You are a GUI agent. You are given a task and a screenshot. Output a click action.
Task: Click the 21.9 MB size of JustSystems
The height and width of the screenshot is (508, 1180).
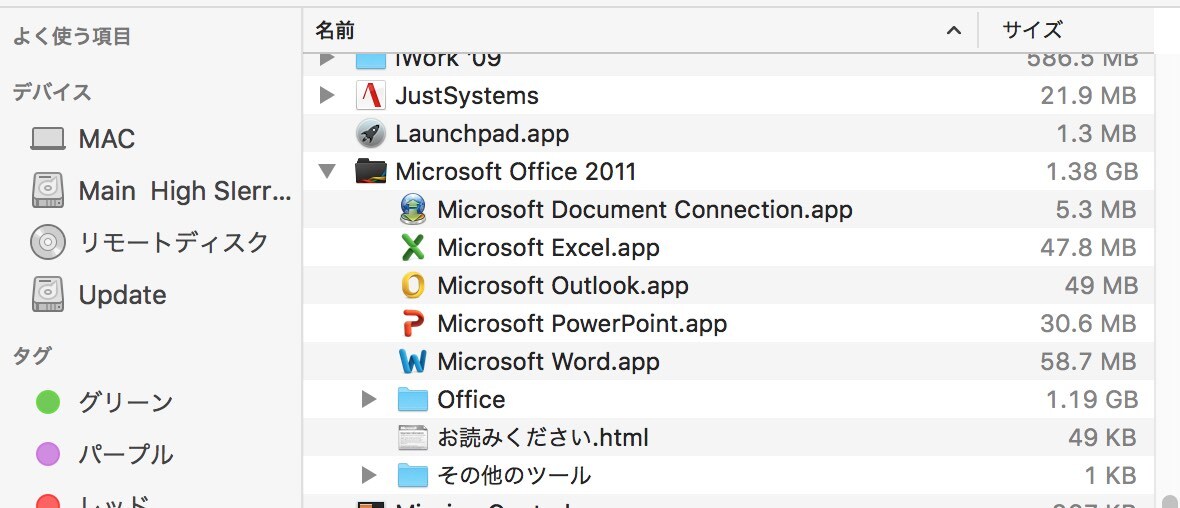[1088, 96]
